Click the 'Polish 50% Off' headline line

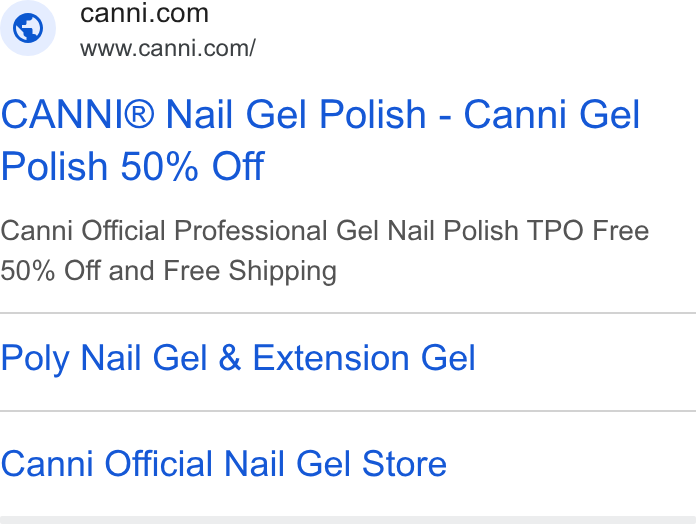pyautogui.click(x=133, y=166)
